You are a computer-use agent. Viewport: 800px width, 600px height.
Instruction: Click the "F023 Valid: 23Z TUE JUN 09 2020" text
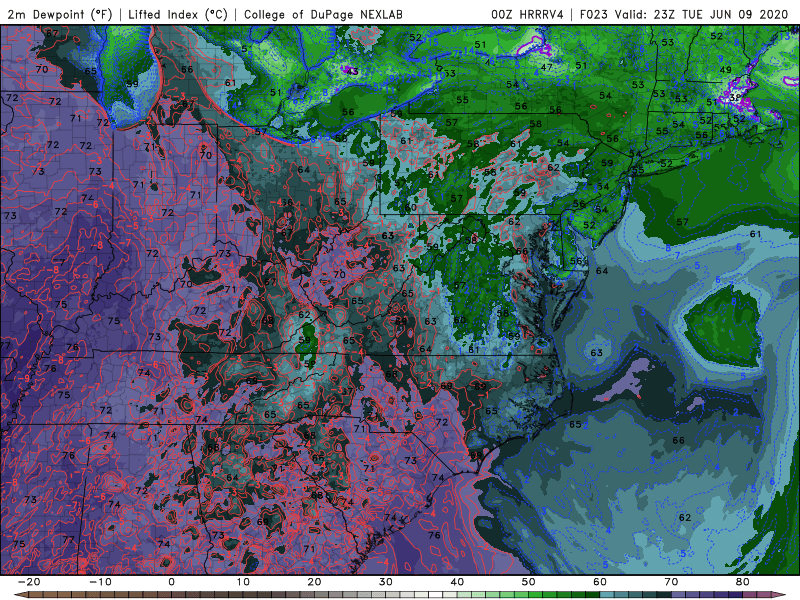(684, 15)
